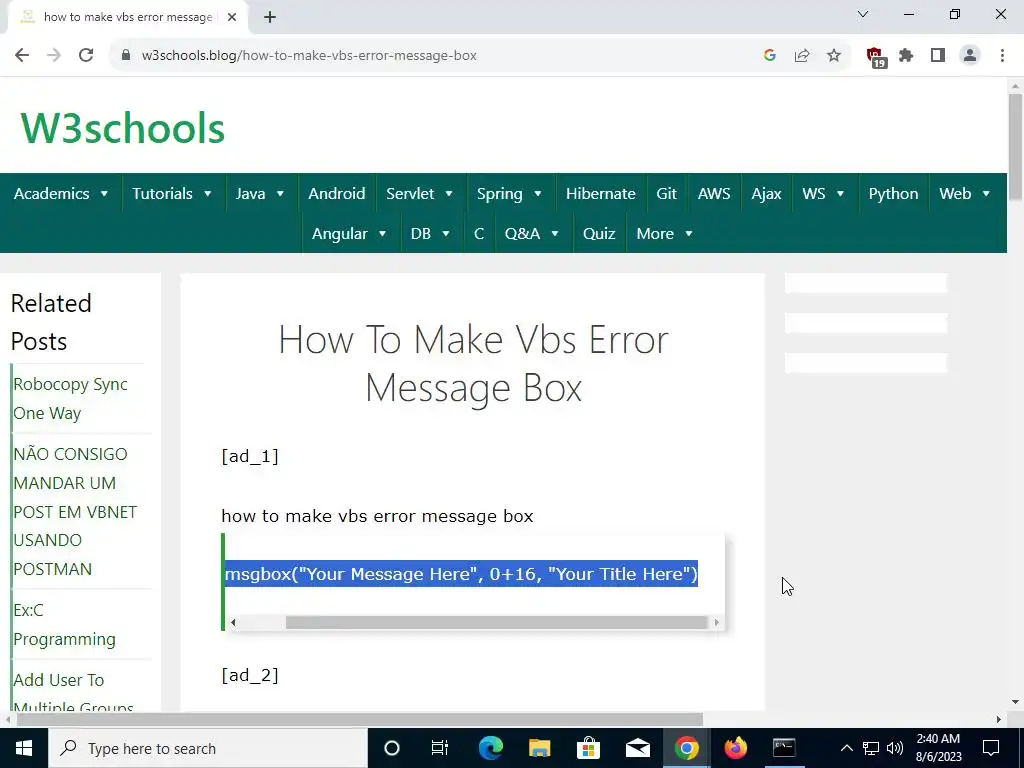Open Robocopy Sync One Way post
This screenshot has height=768, width=1024.
point(70,398)
